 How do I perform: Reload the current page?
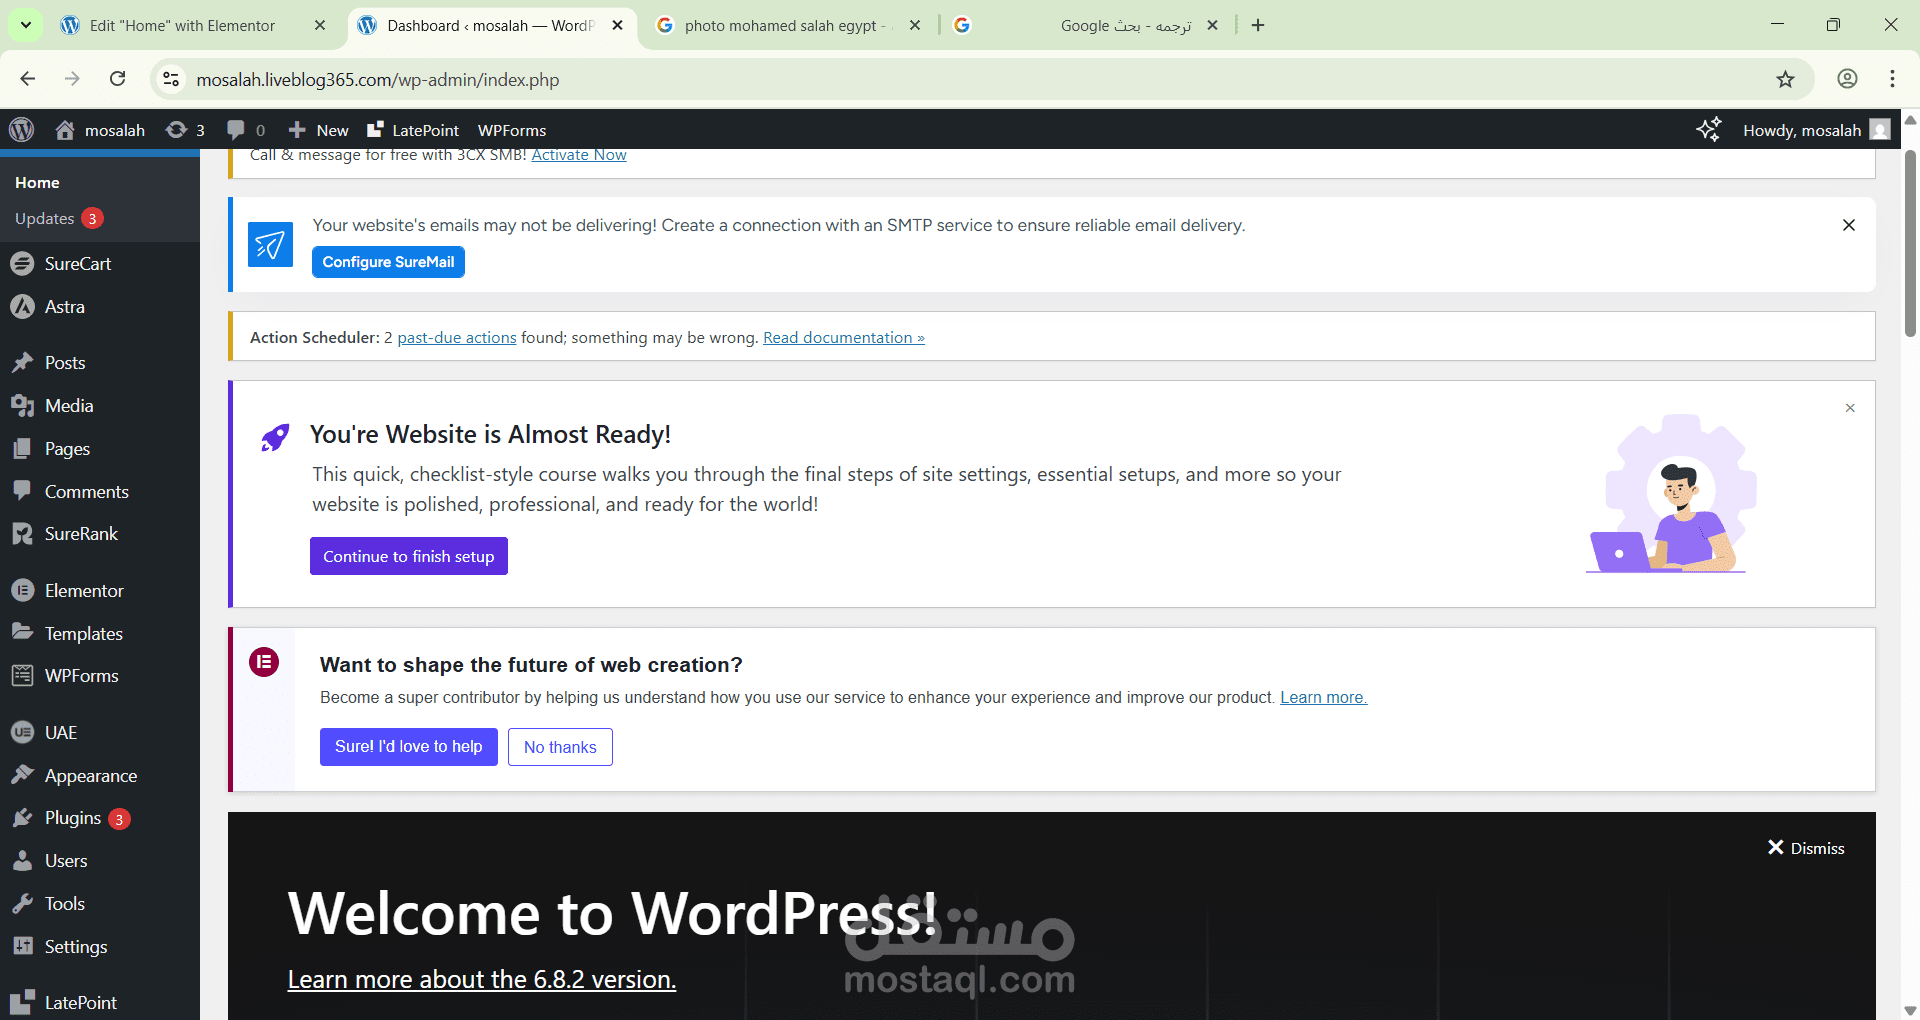[117, 79]
